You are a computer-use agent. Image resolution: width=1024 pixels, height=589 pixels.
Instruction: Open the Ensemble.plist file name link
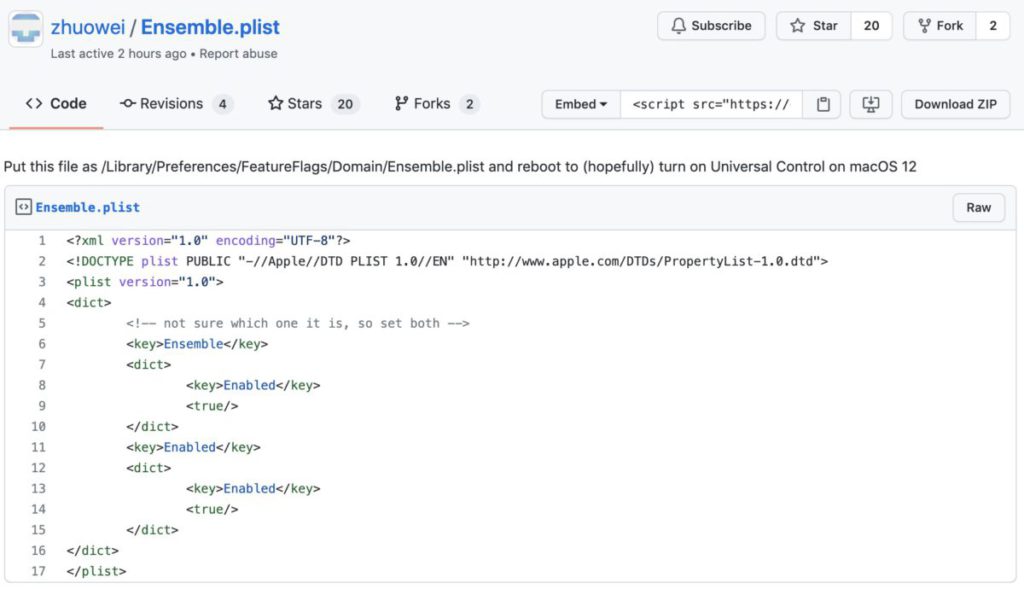[88, 208]
